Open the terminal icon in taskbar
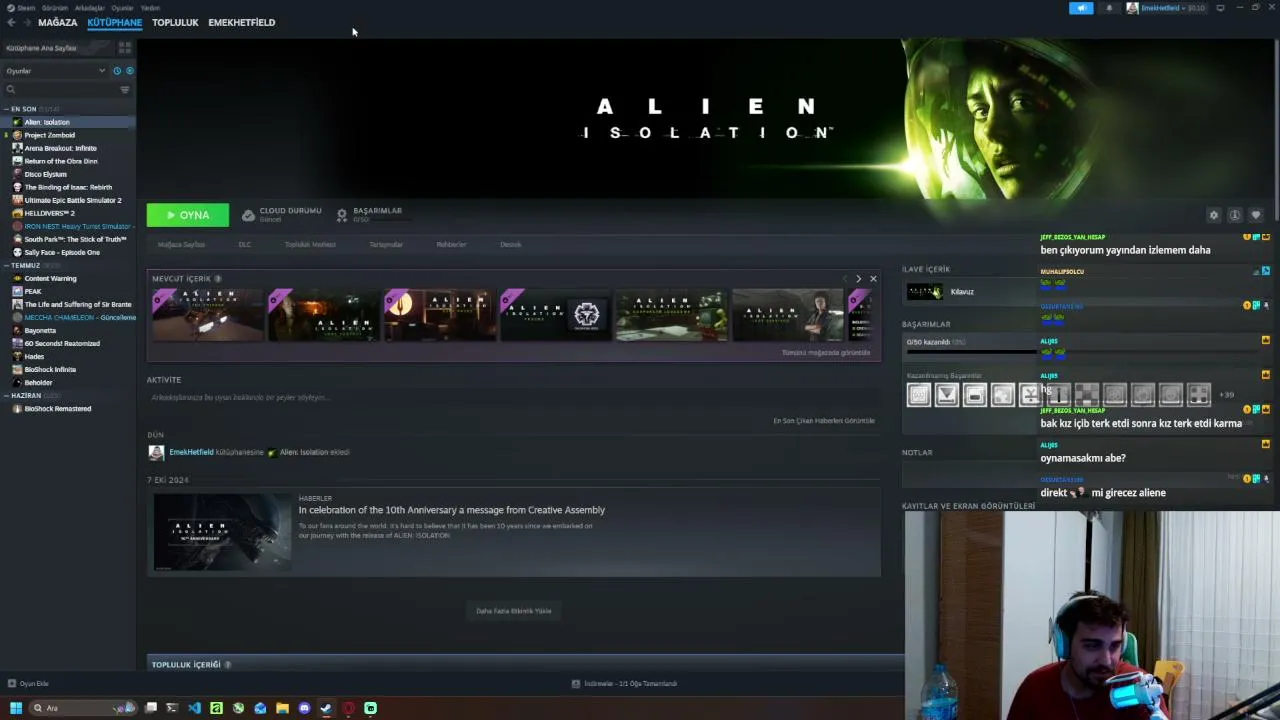 pos(172,708)
